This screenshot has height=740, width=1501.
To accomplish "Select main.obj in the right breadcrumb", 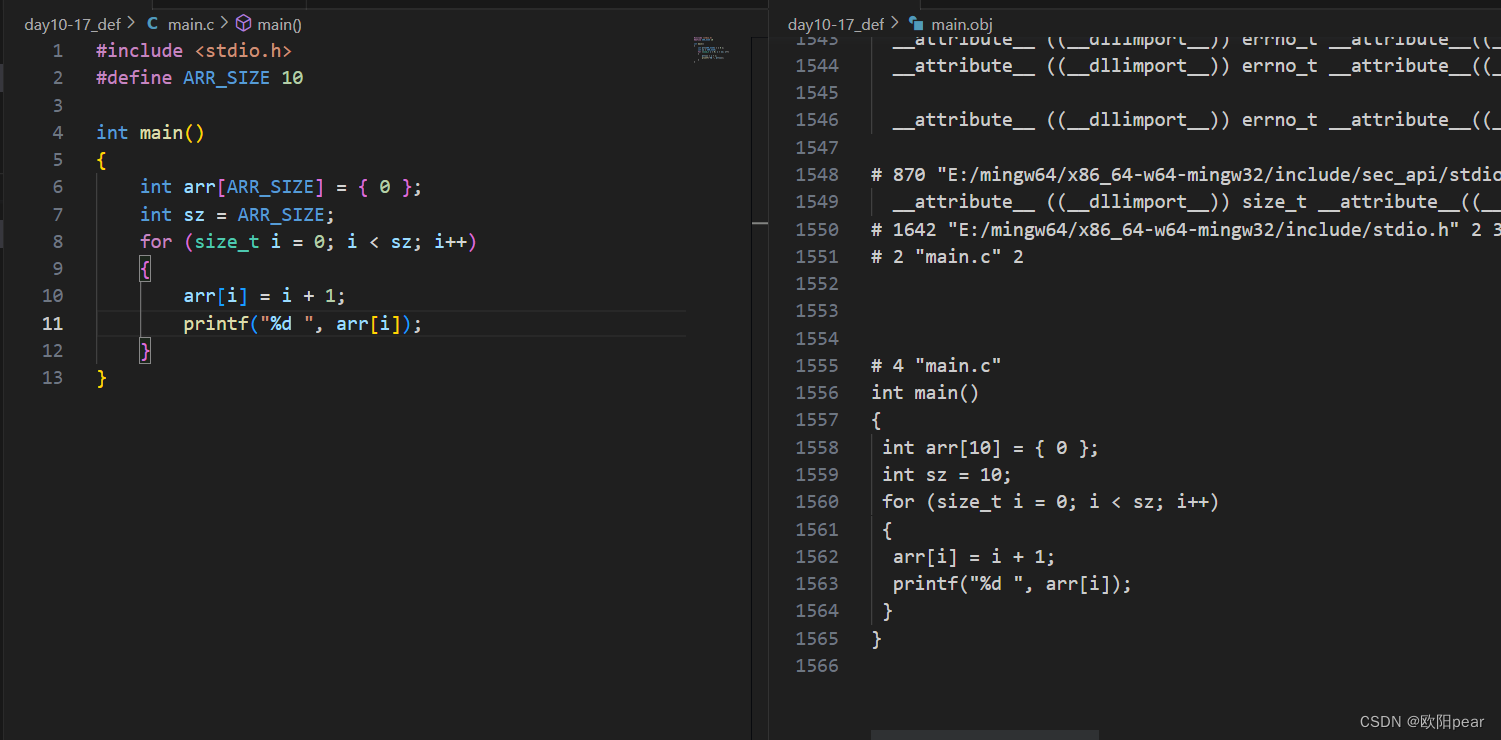I will coord(962,24).
